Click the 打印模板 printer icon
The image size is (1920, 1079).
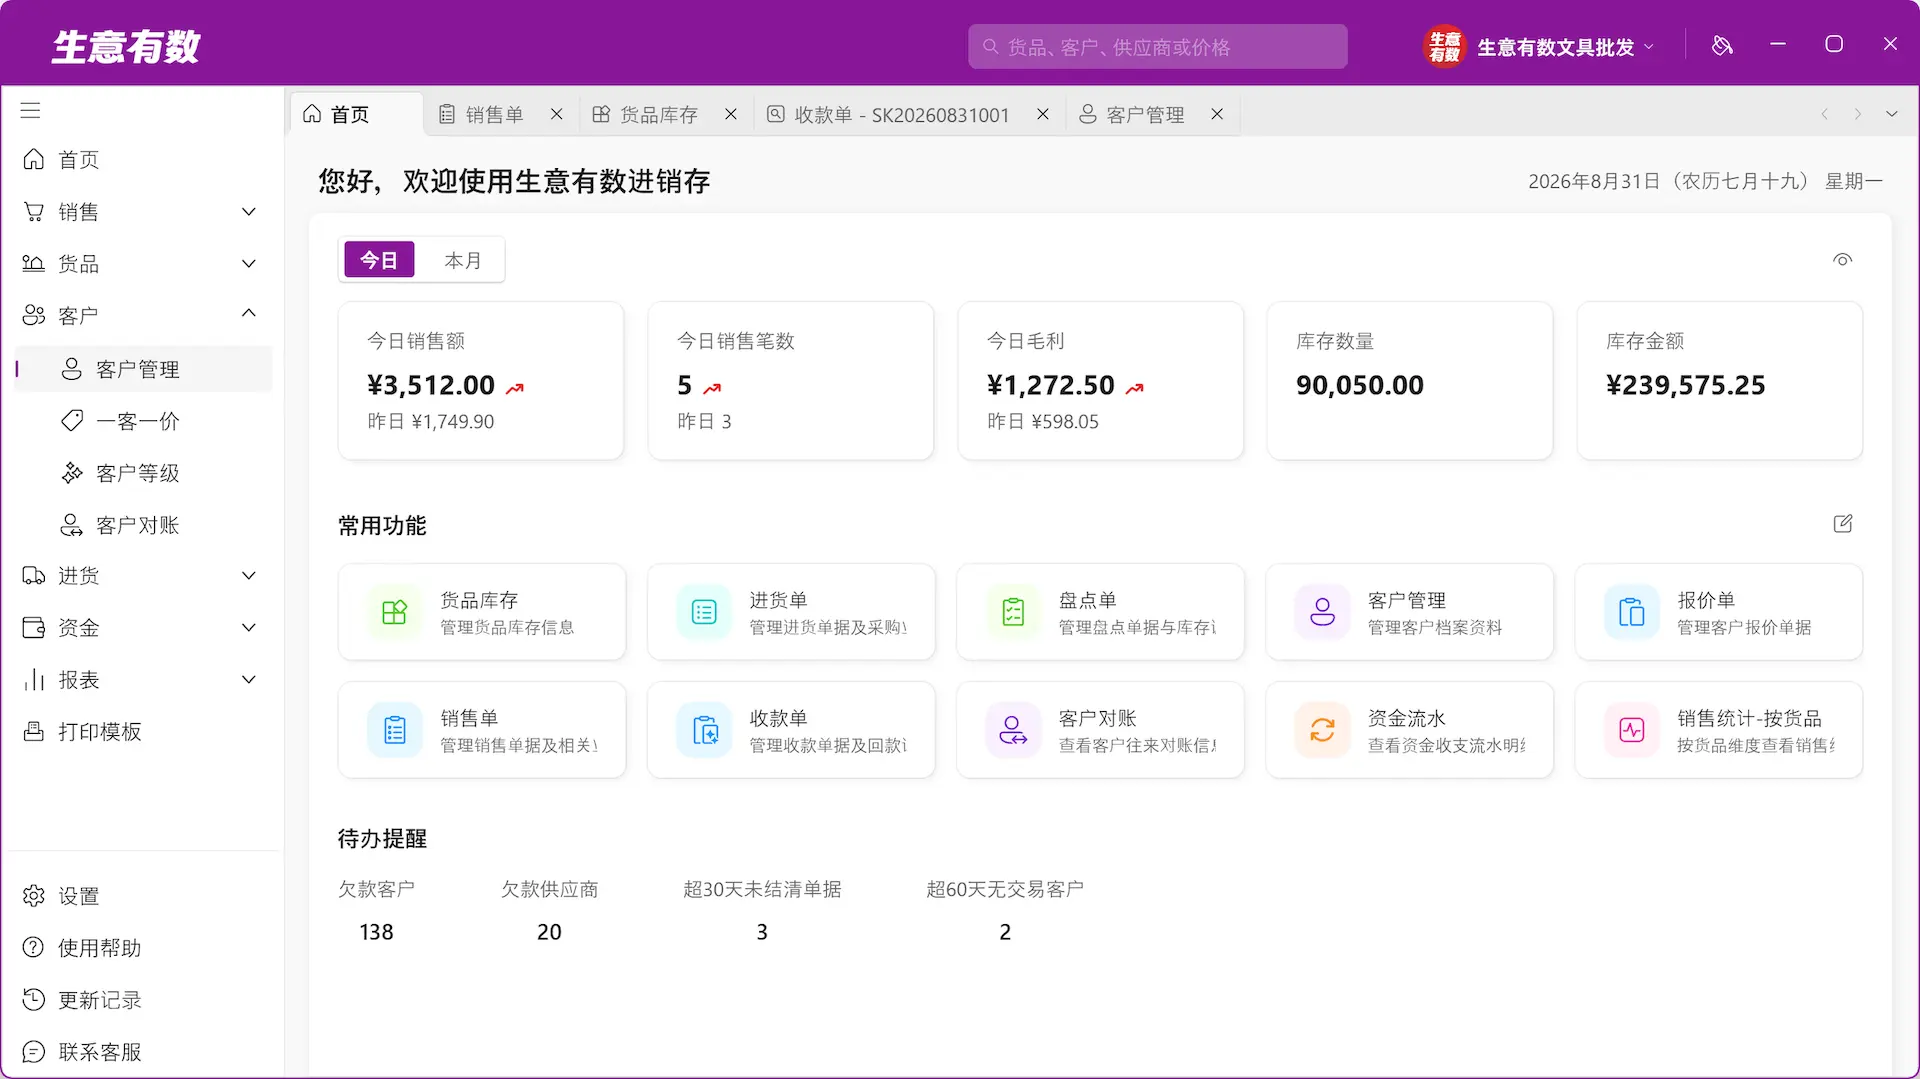point(34,732)
